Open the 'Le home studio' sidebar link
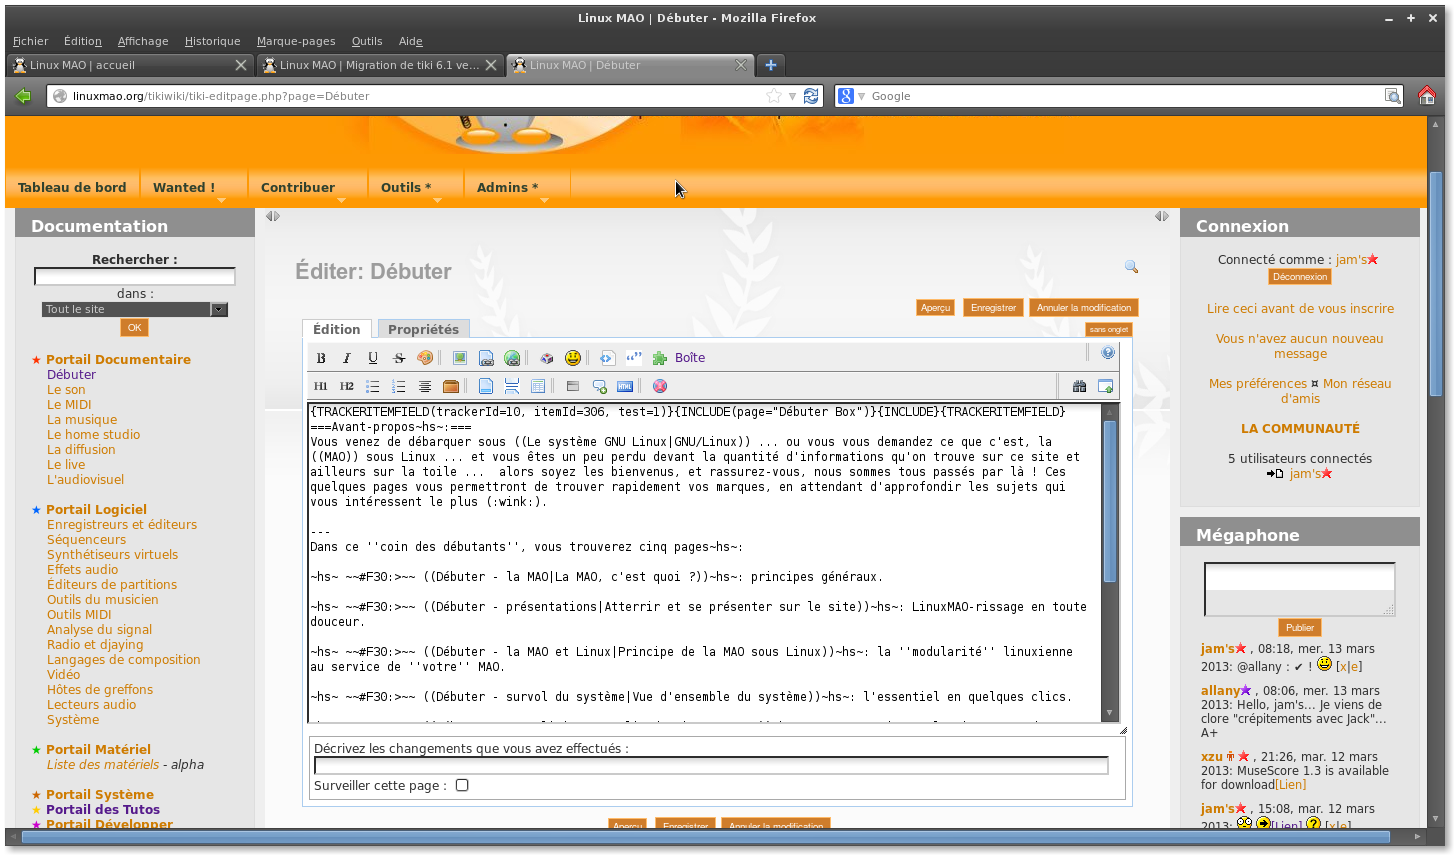 (x=93, y=435)
